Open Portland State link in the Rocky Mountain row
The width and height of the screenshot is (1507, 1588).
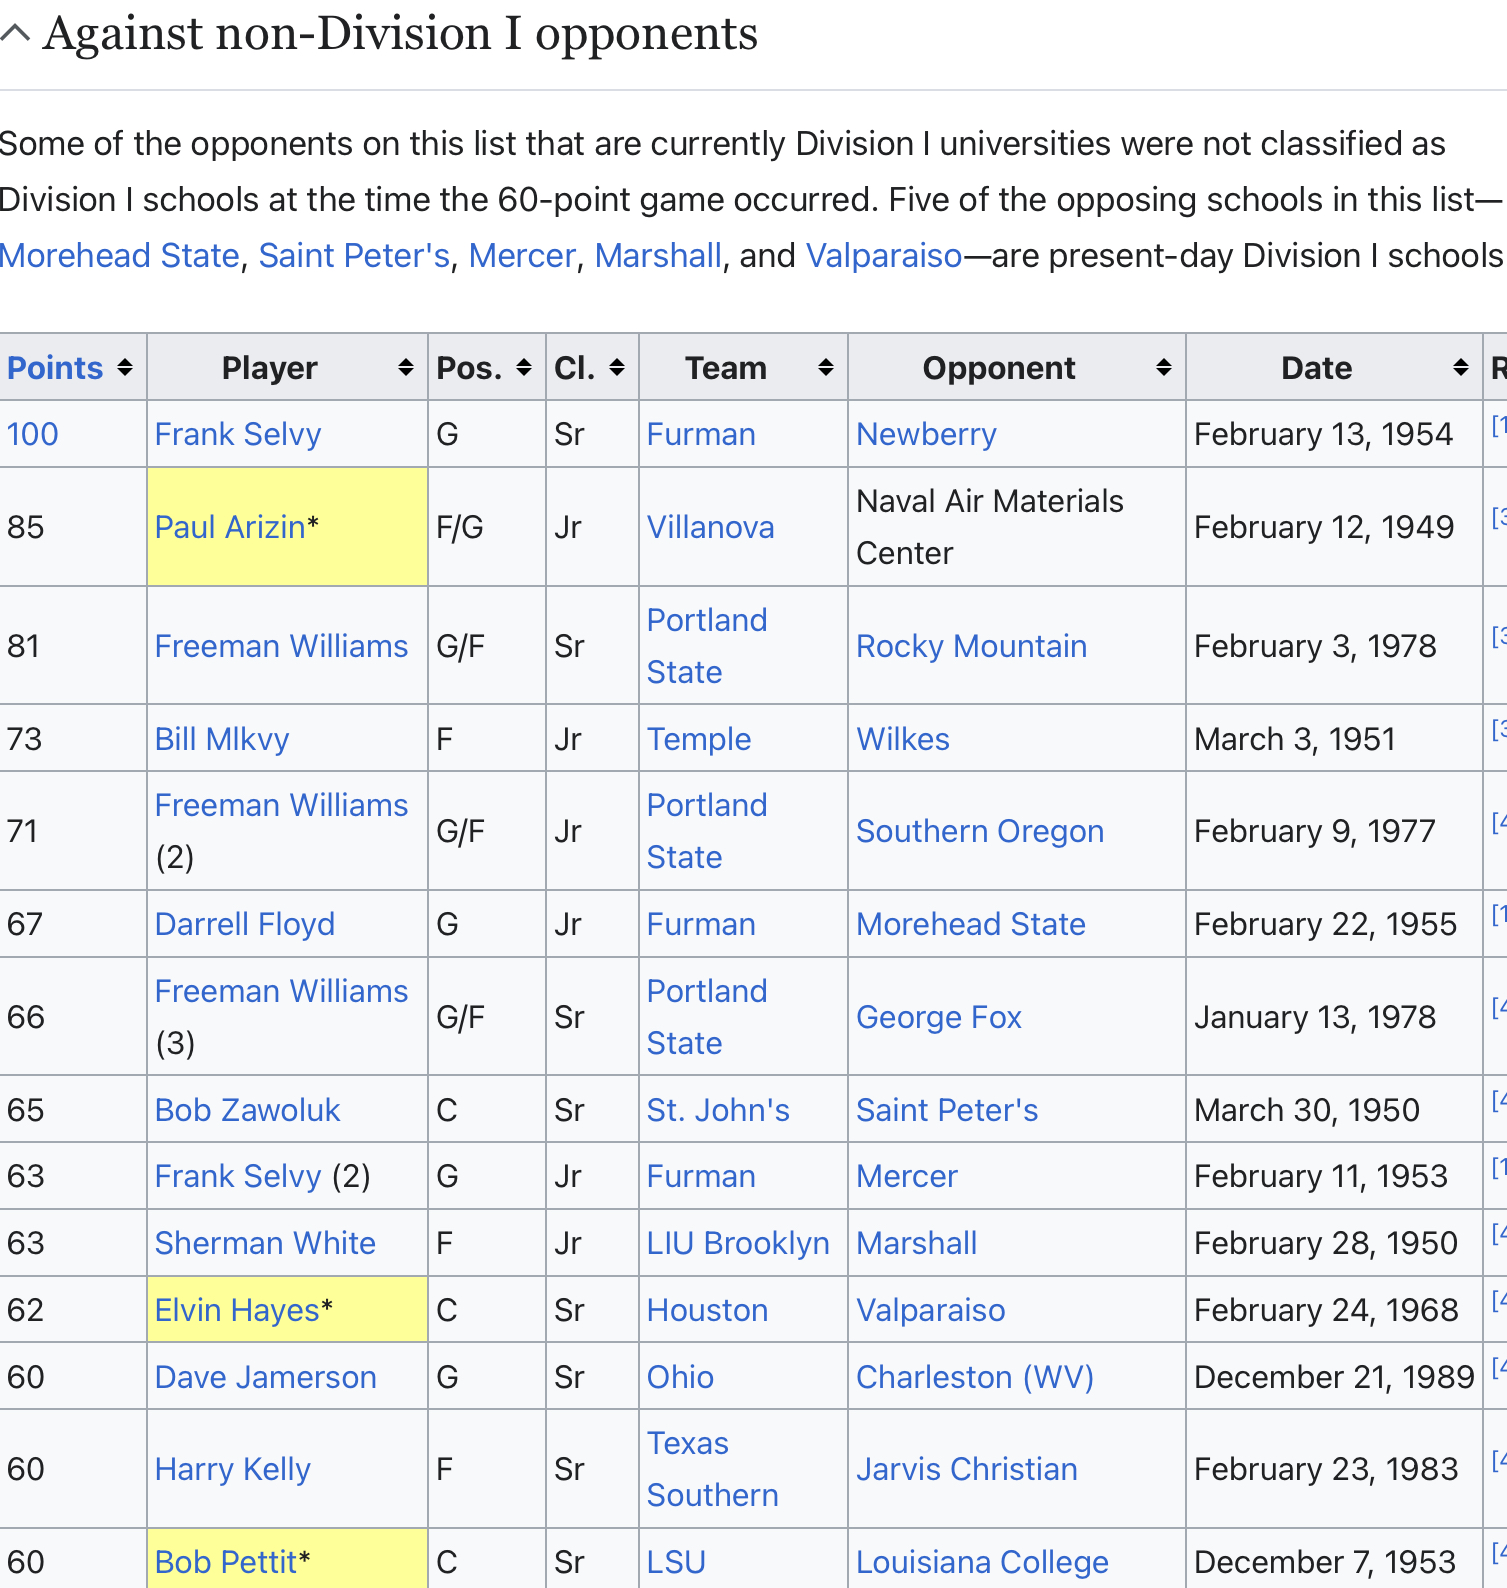(x=707, y=646)
